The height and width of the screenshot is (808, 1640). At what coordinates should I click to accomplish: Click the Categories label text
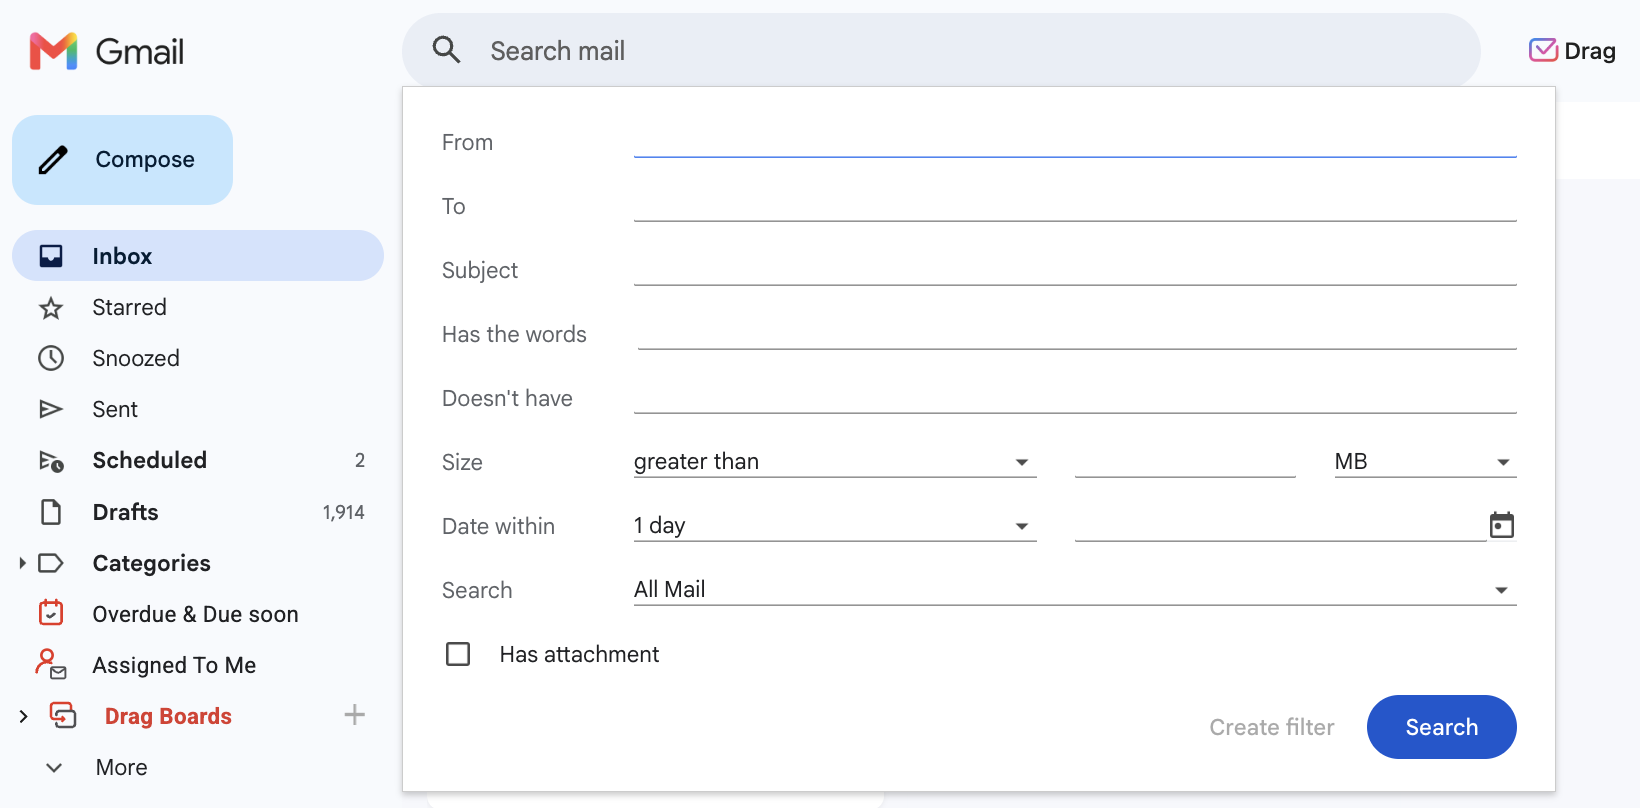(x=152, y=563)
